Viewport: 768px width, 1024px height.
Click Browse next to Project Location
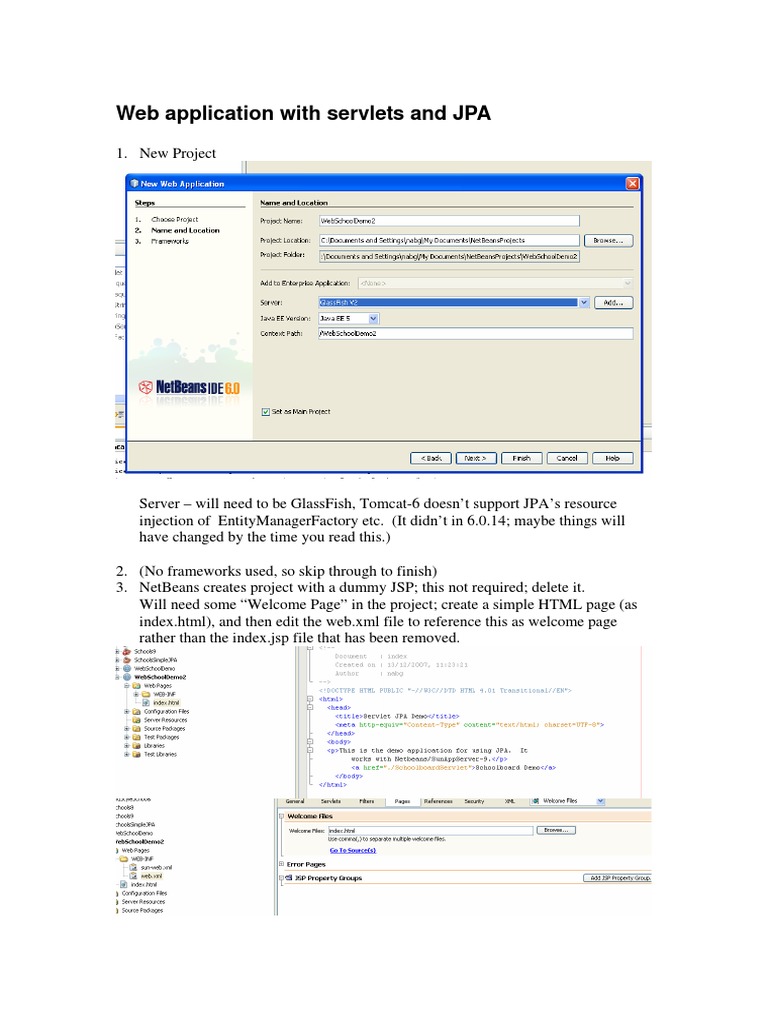pyautogui.click(x=608, y=240)
